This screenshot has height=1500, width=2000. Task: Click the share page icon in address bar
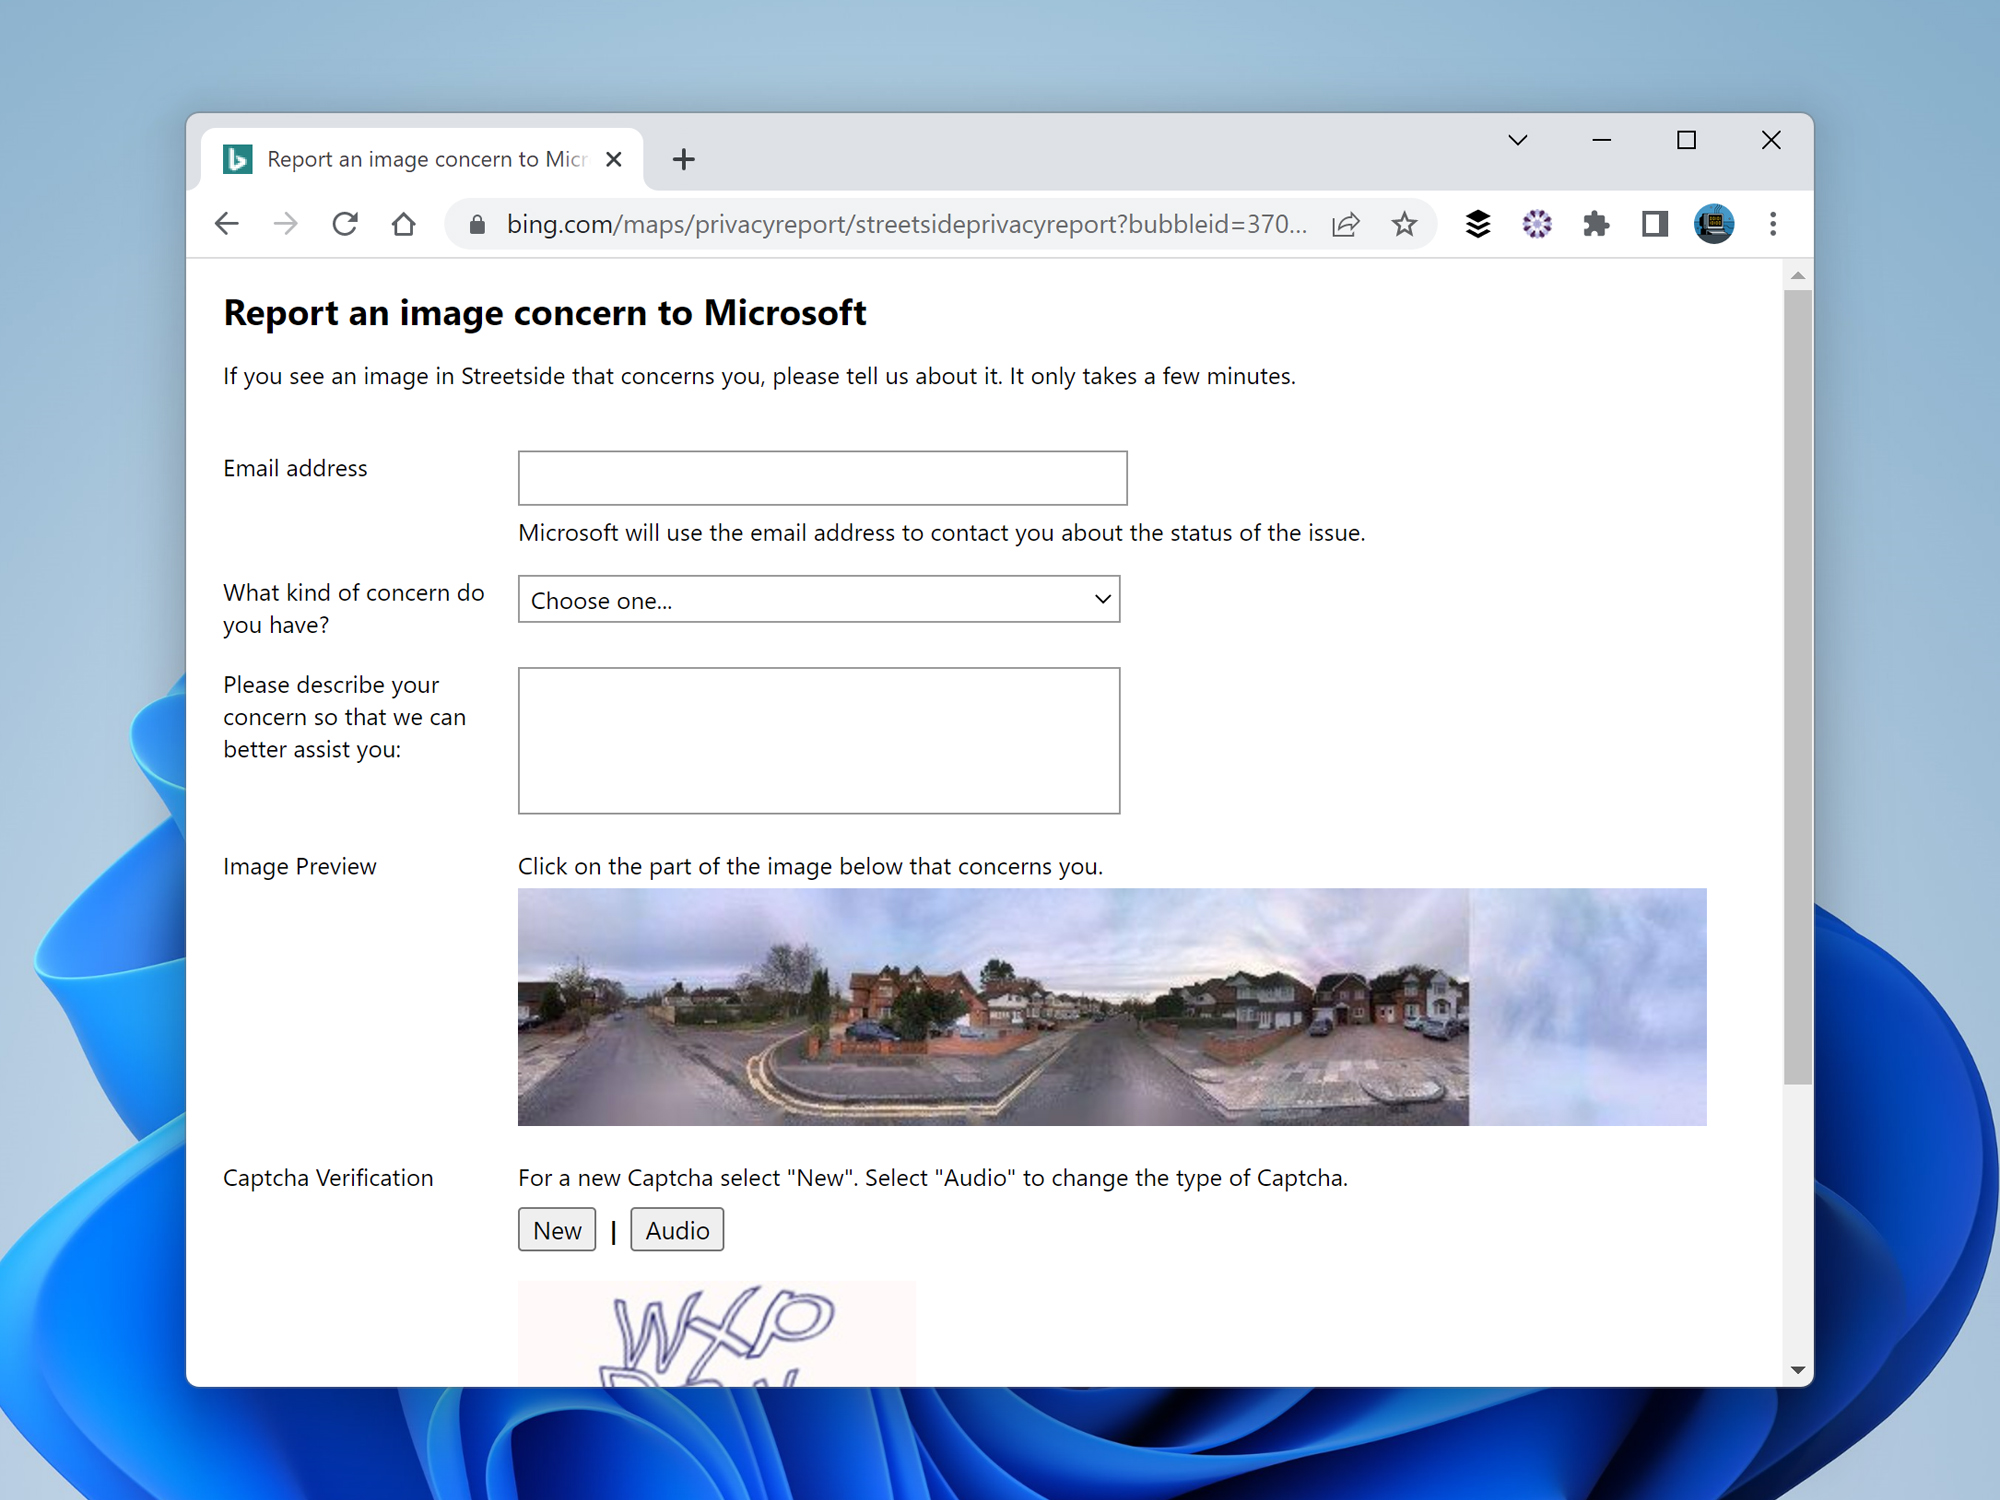click(1346, 224)
